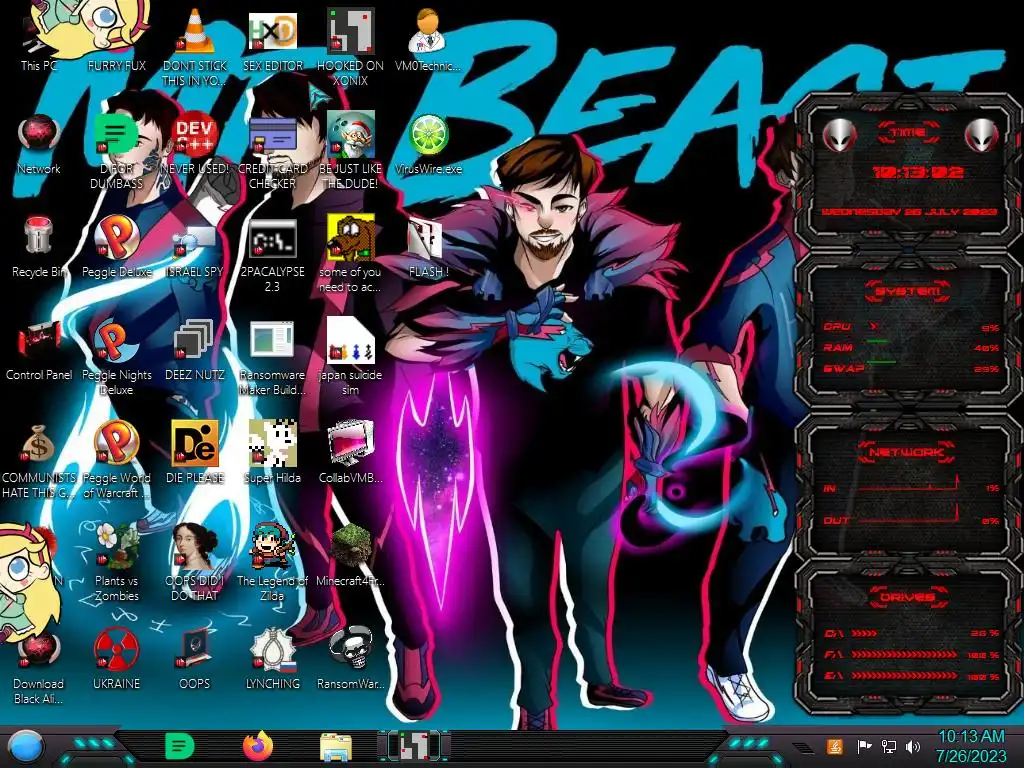Open the ISRAEL SPY shortcut
The image size is (1024, 768).
click(x=195, y=248)
